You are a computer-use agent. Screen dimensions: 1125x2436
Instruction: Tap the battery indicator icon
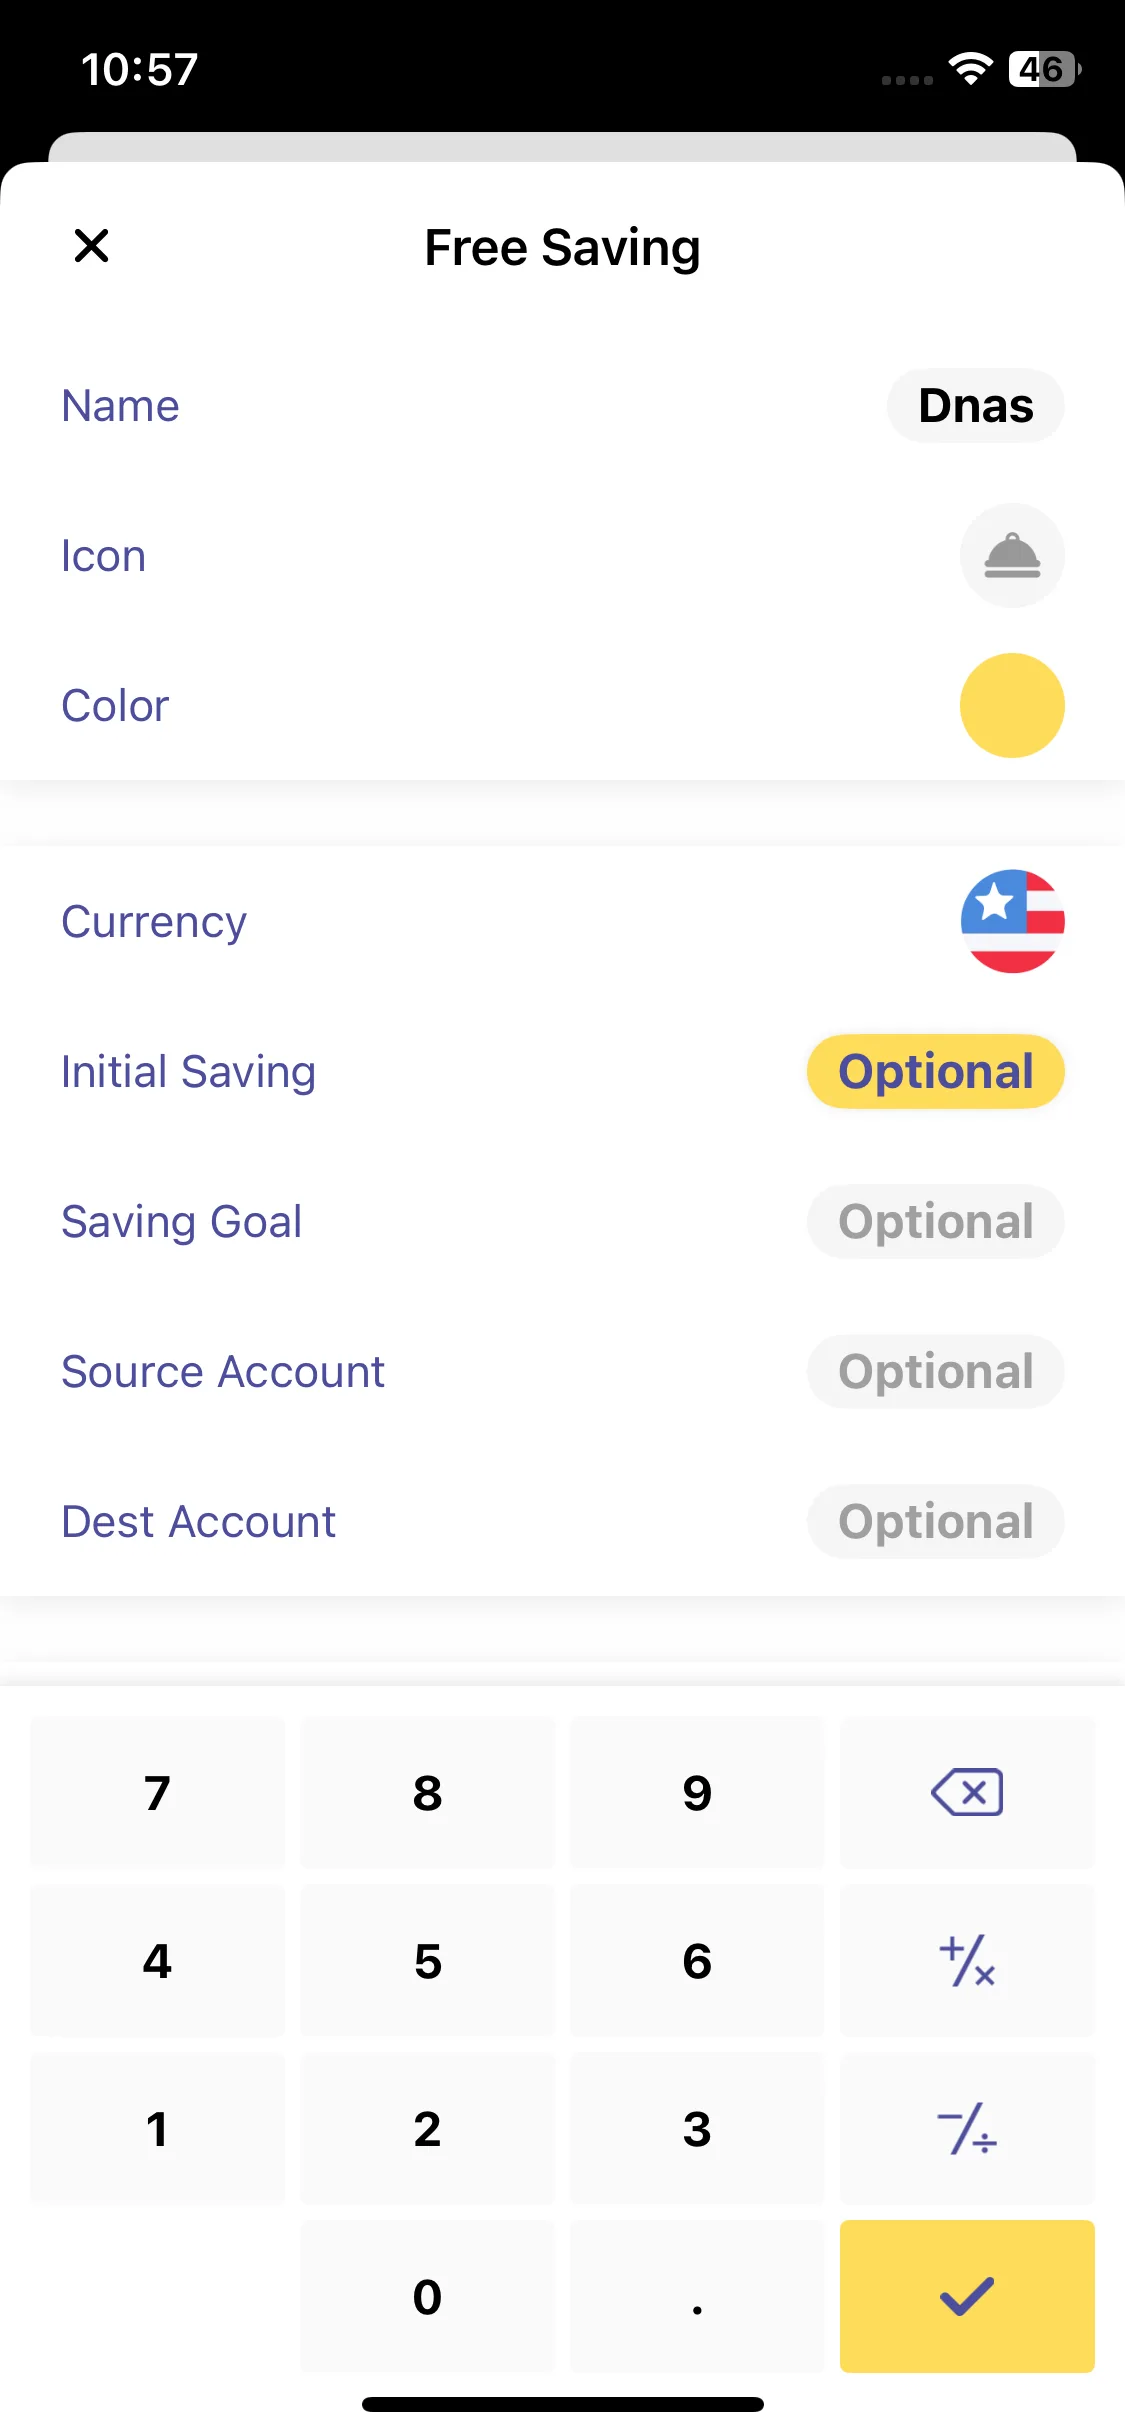[1044, 69]
